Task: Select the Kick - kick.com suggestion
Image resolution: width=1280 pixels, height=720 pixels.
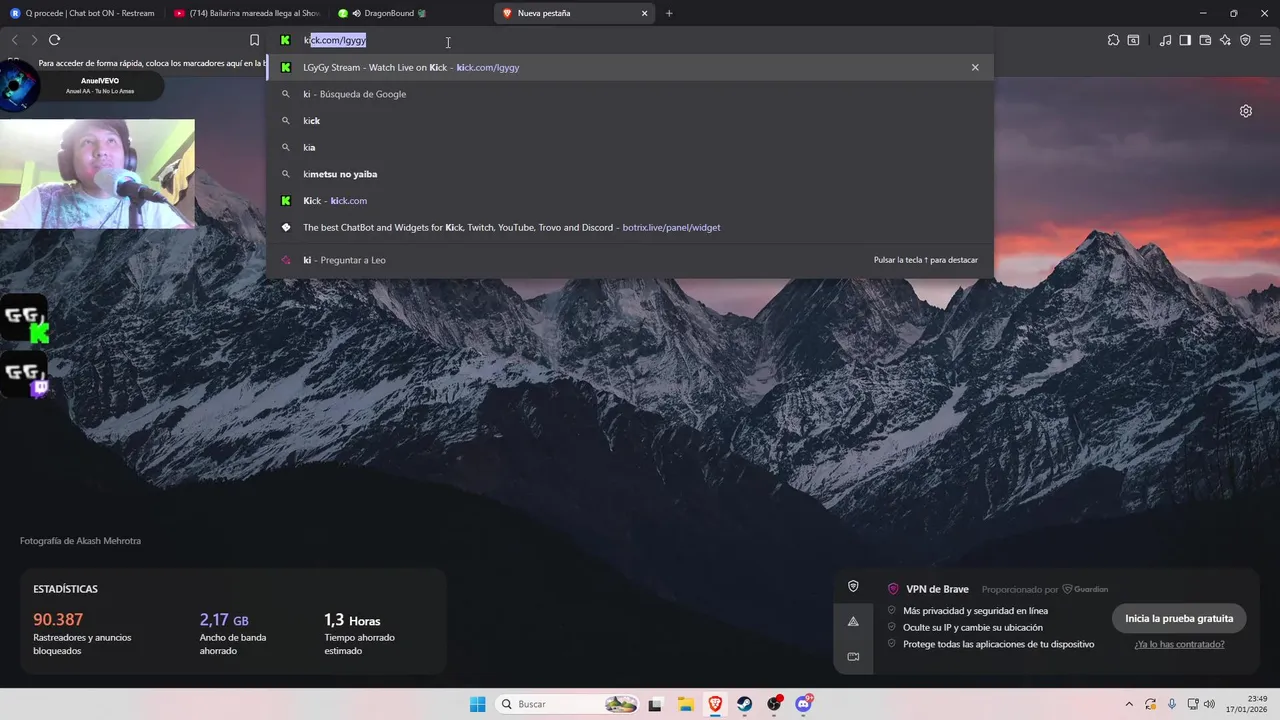Action: click(x=630, y=200)
